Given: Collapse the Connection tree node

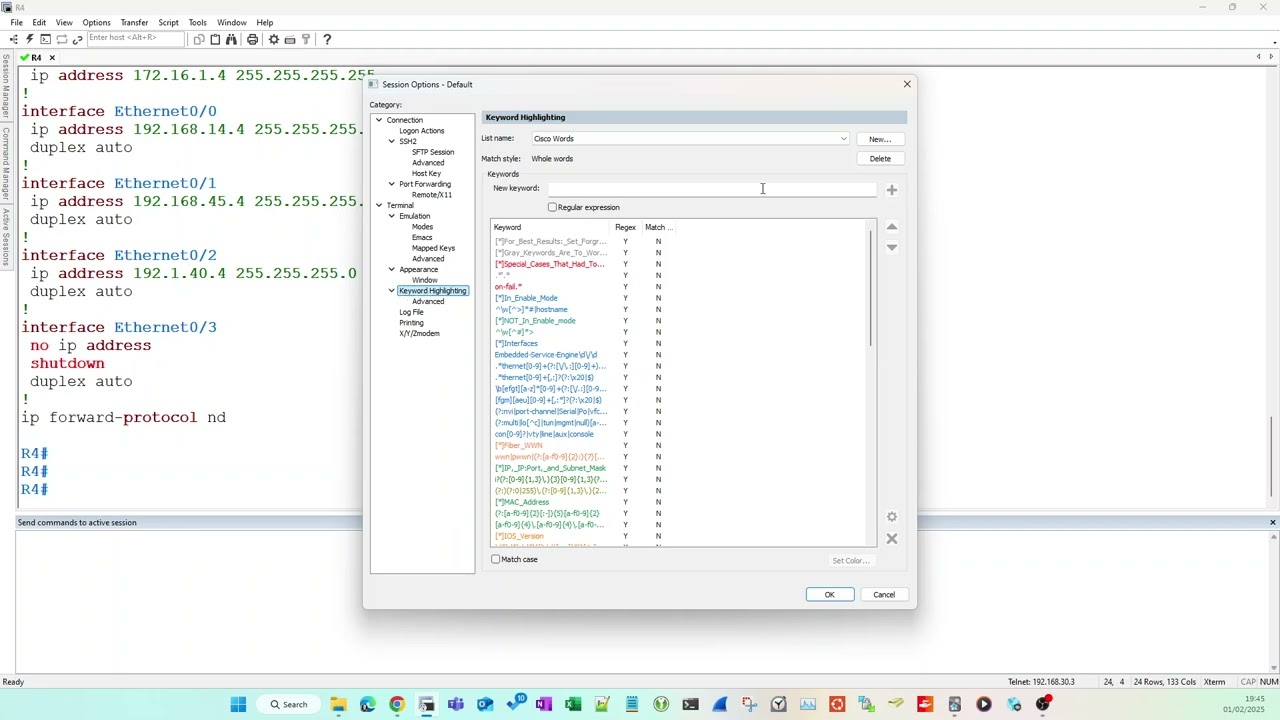Looking at the screenshot, I should coord(379,120).
